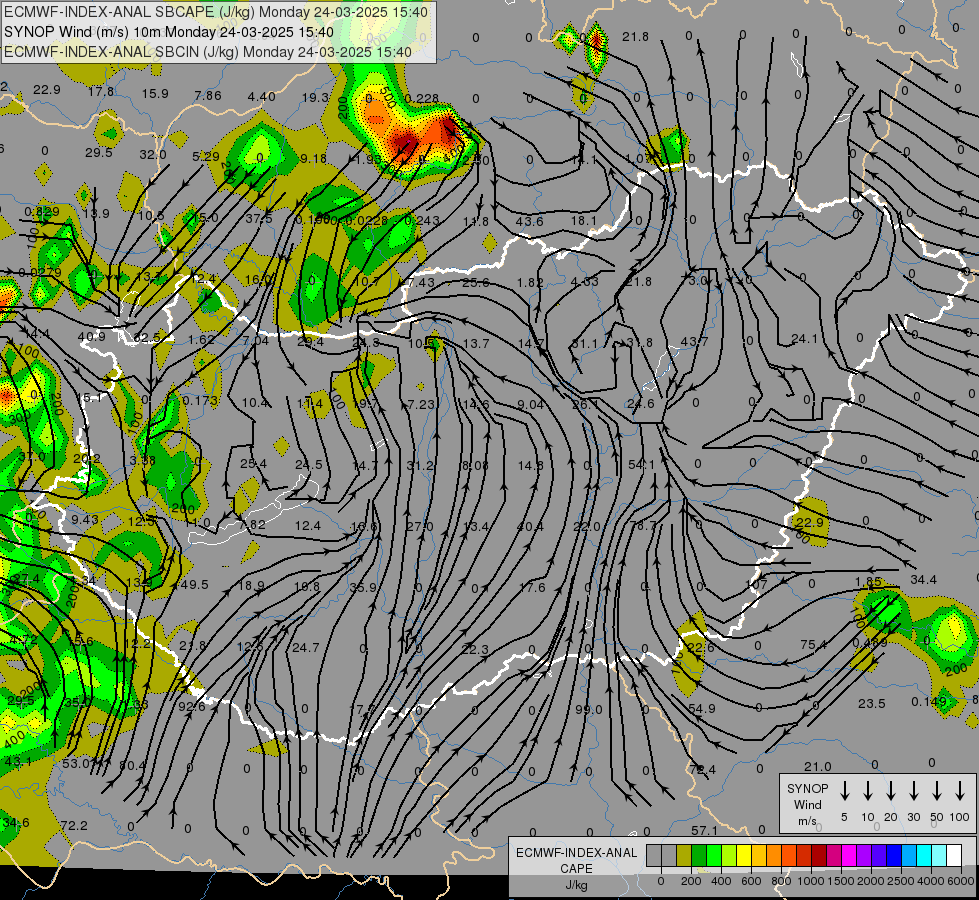Image resolution: width=979 pixels, height=900 pixels.
Task: Click the SYNOP Wind 10m header line
Action: coord(169,32)
